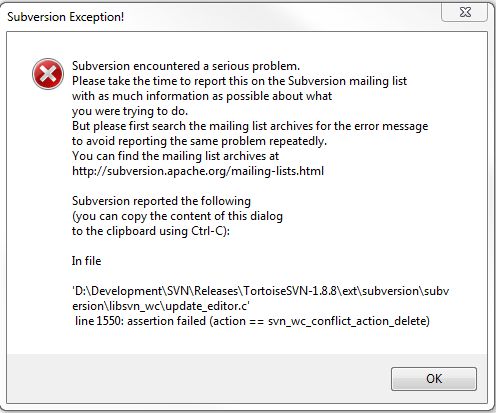Click the libsvn_wc\update_editor.c text line

(161, 306)
